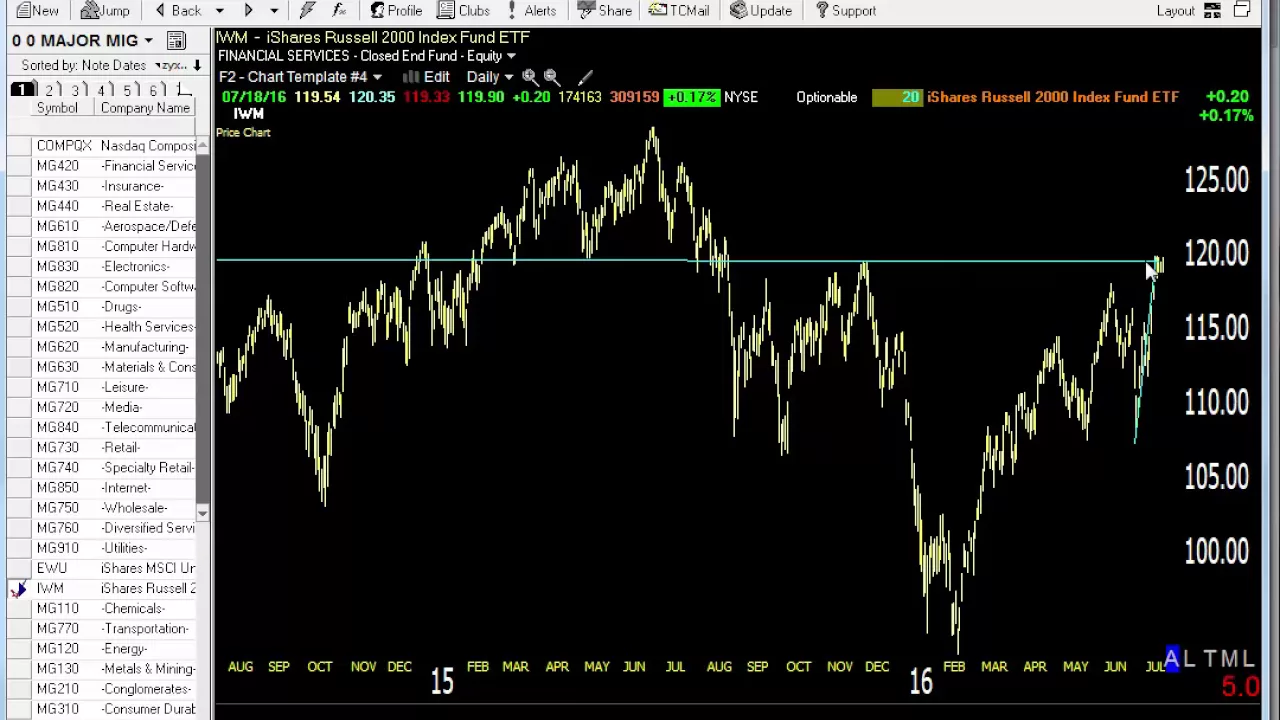1280x720 pixels.
Task: Select the trendline drawing tool
Action: 586,77
